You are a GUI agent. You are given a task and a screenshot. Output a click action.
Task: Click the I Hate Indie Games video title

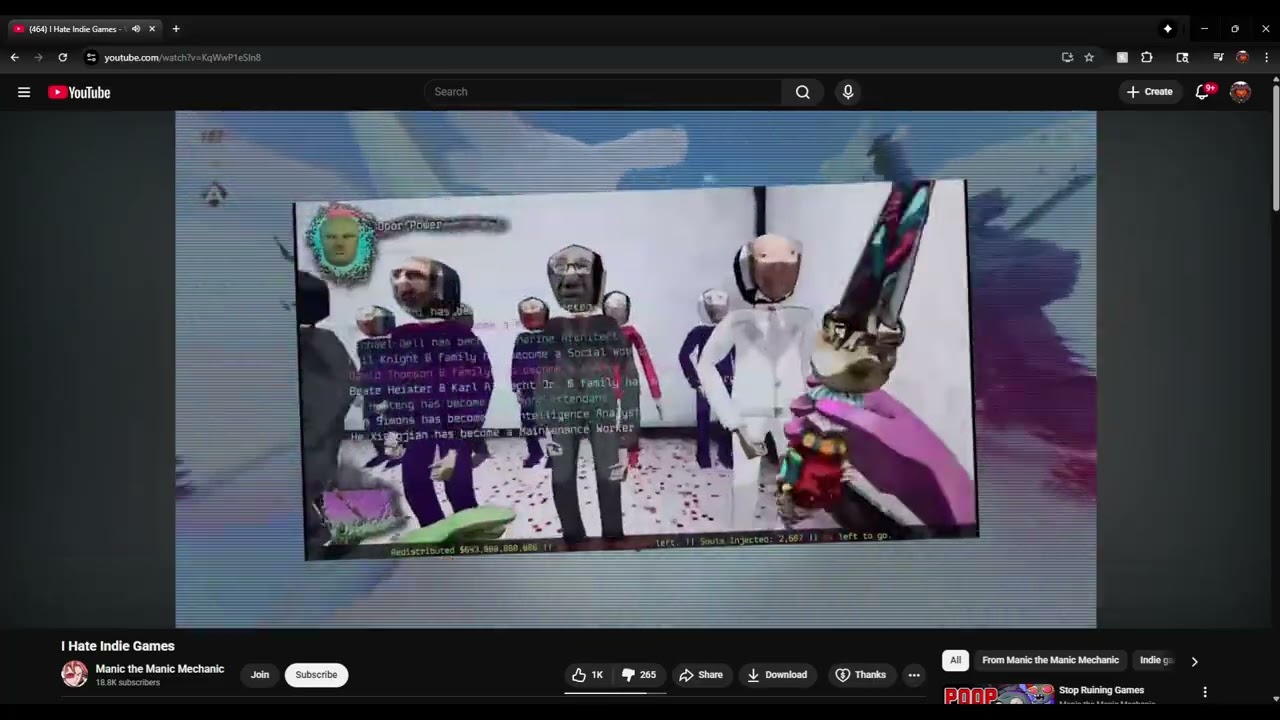(x=118, y=646)
